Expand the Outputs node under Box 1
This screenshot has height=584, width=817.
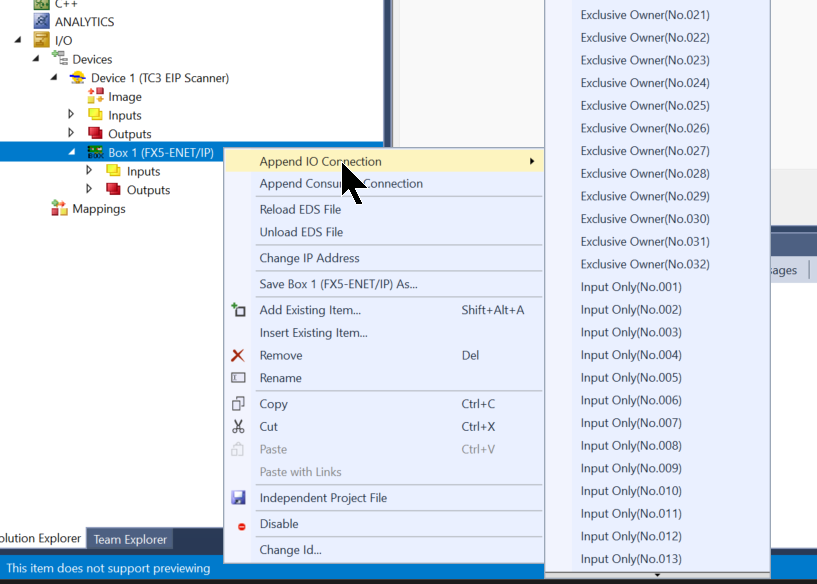point(90,190)
